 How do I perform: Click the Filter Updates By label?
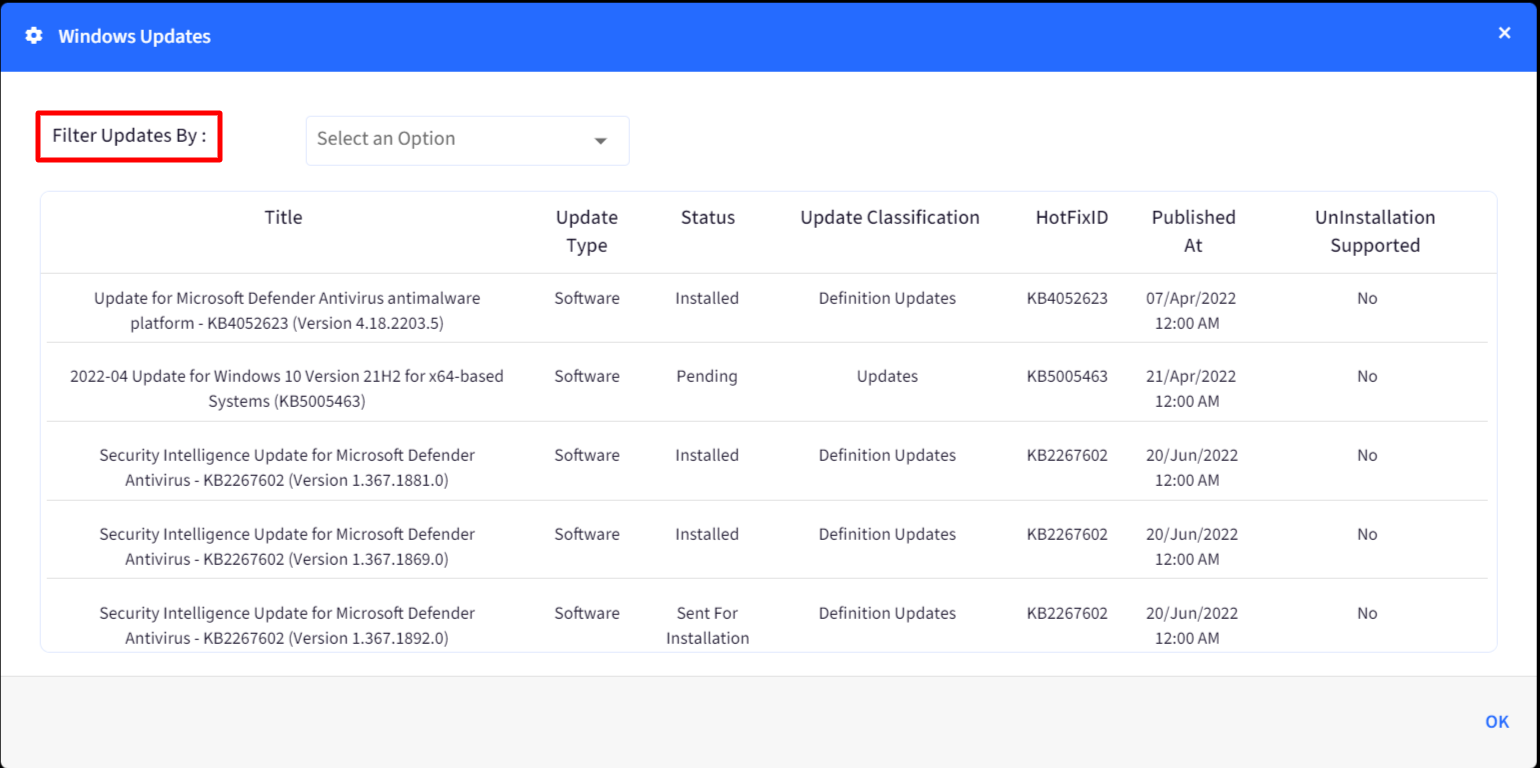[x=129, y=136]
